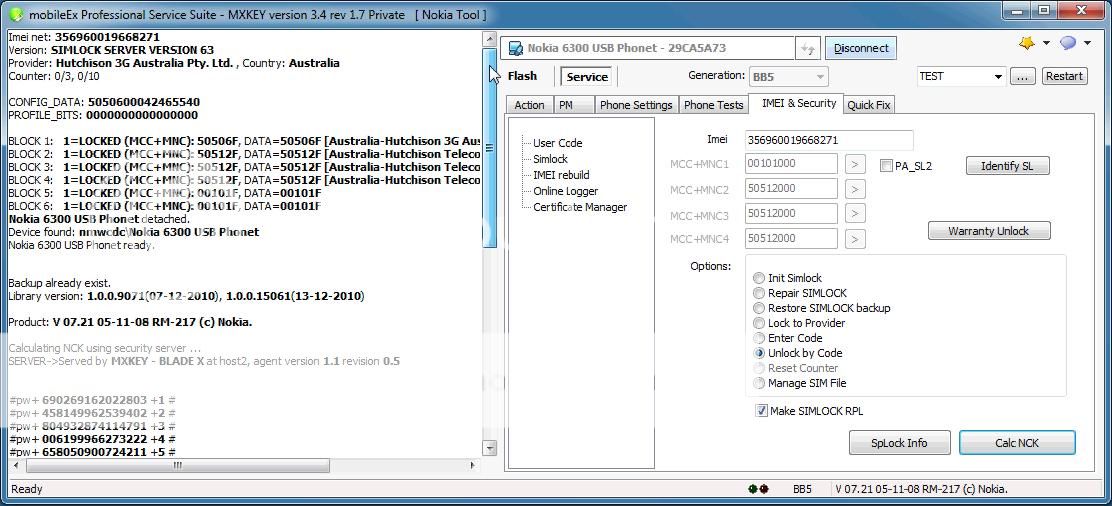Select Certificate Manager in the tree list
Image resolution: width=1112 pixels, height=506 pixels.
coord(580,207)
